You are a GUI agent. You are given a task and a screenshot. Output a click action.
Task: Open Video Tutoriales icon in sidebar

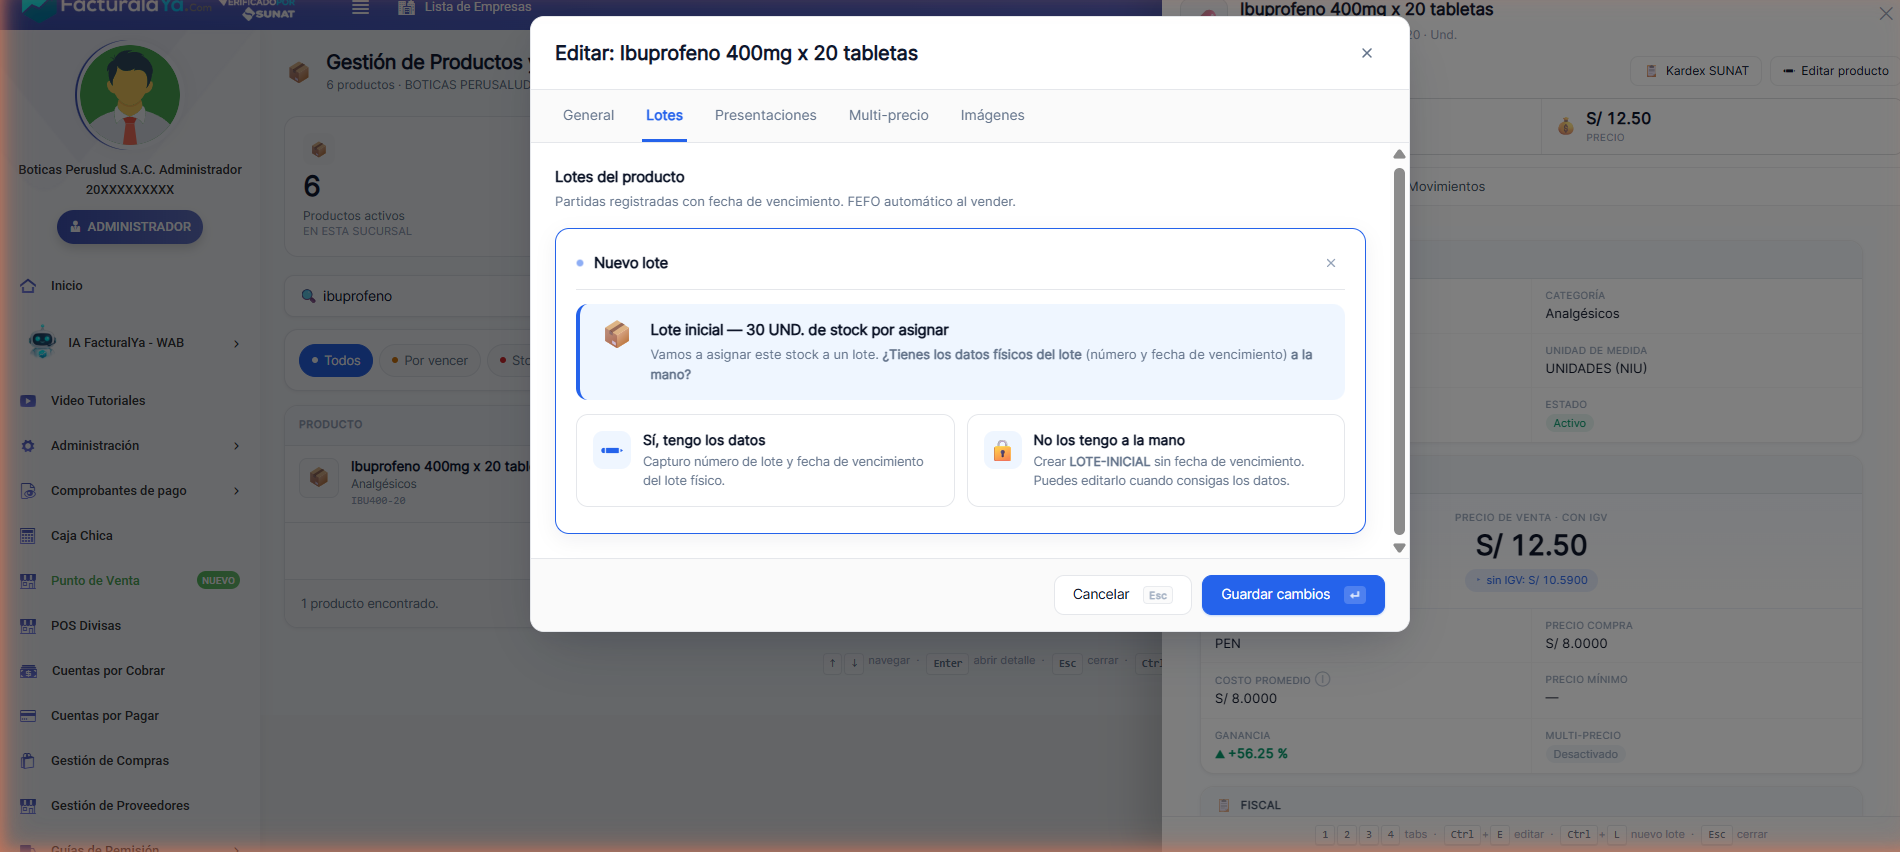pos(28,401)
